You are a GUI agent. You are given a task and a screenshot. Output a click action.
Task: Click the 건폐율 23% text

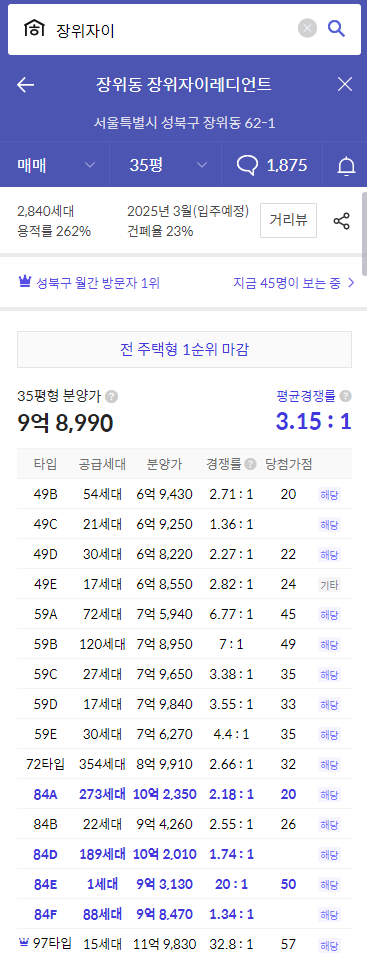click(160, 231)
